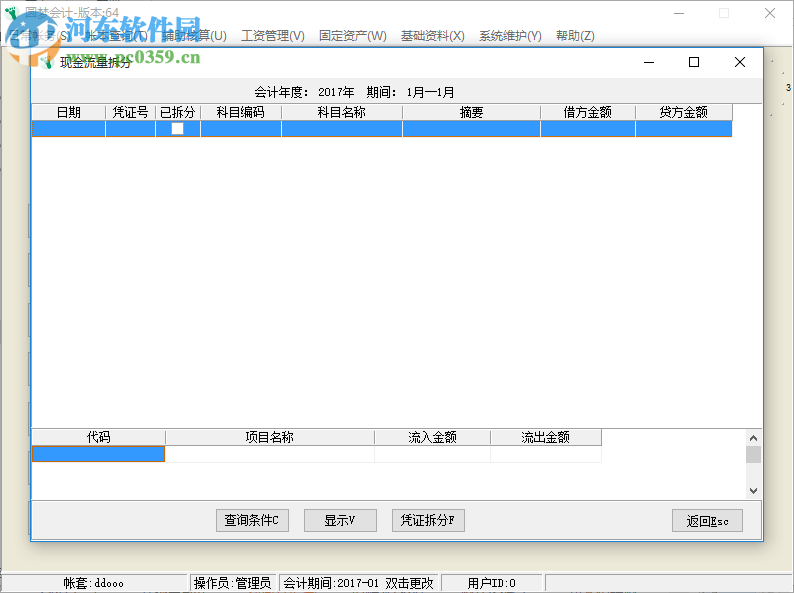Open the 辅助核算(U) menu
The height and width of the screenshot is (593, 794).
tap(194, 36)
